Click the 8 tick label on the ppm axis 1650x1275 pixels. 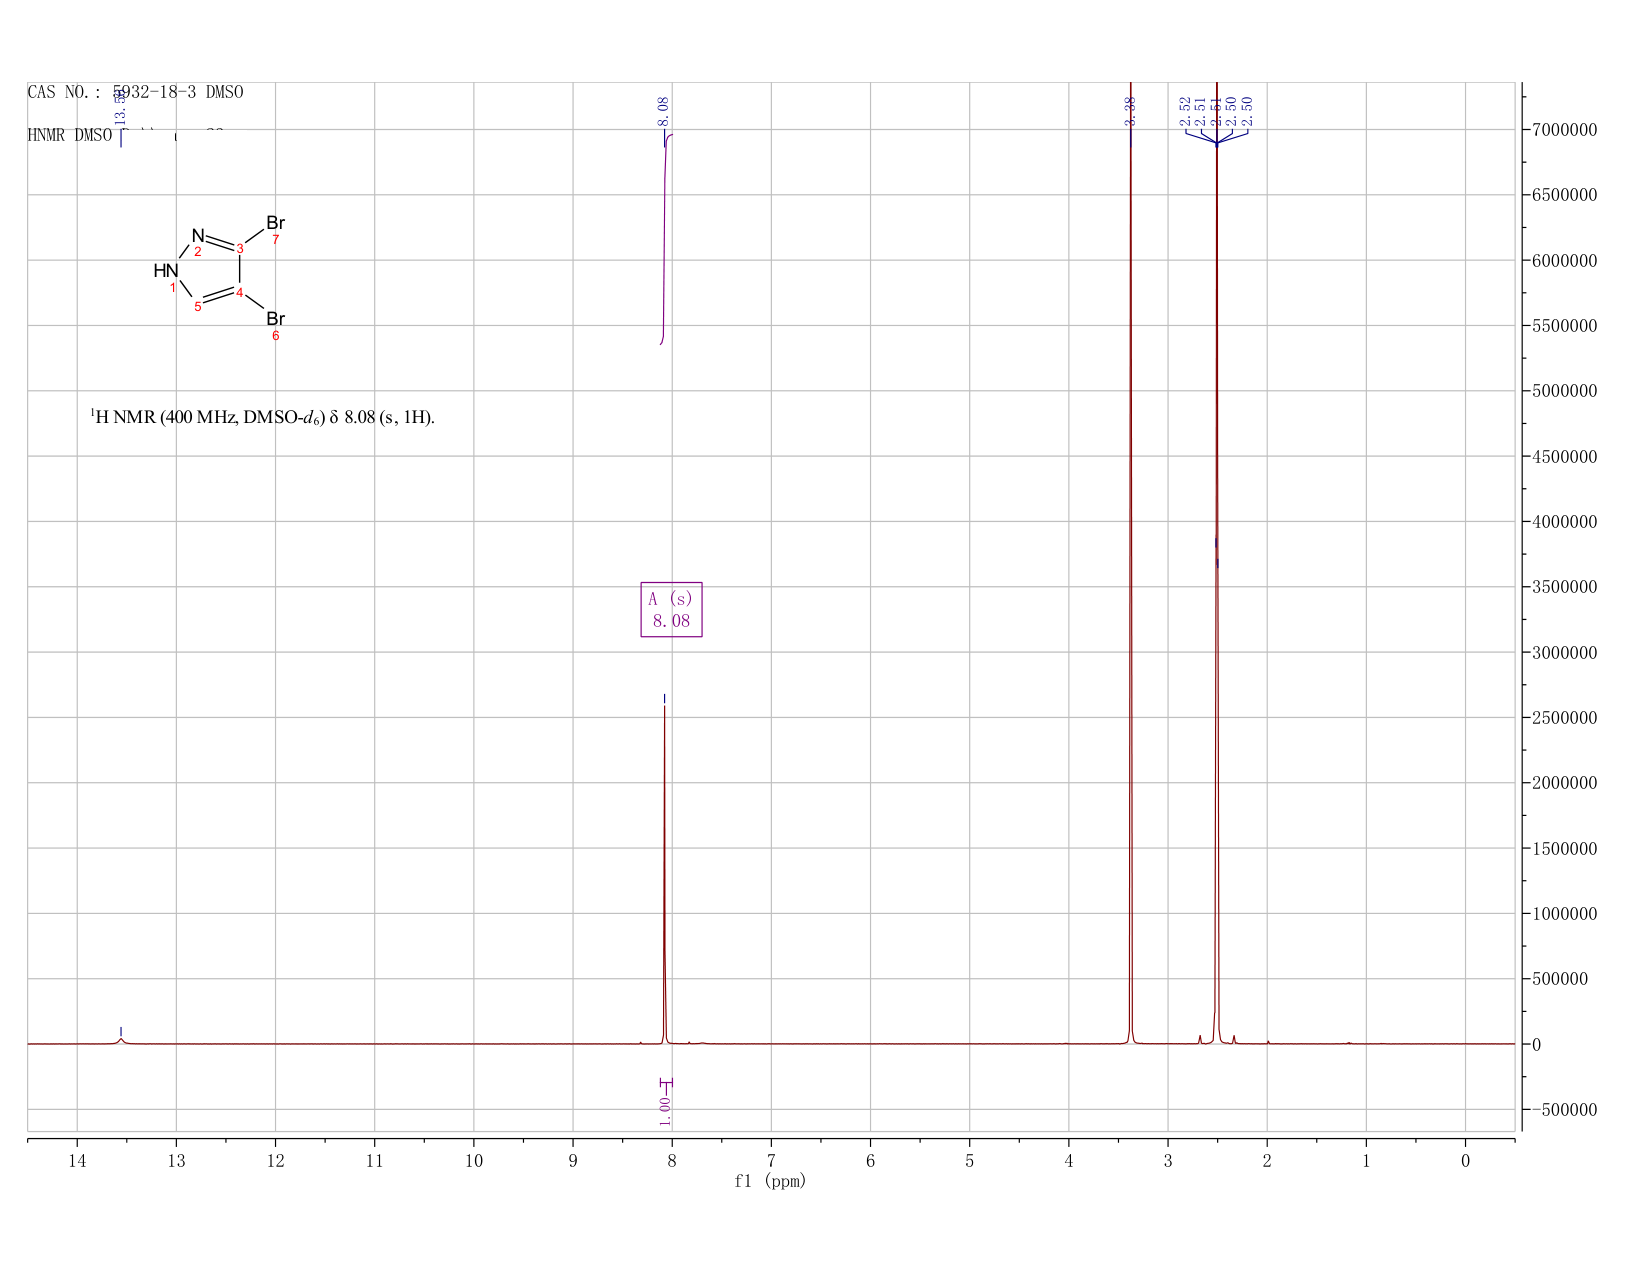pyautogui.click(x=672, y=1160)
